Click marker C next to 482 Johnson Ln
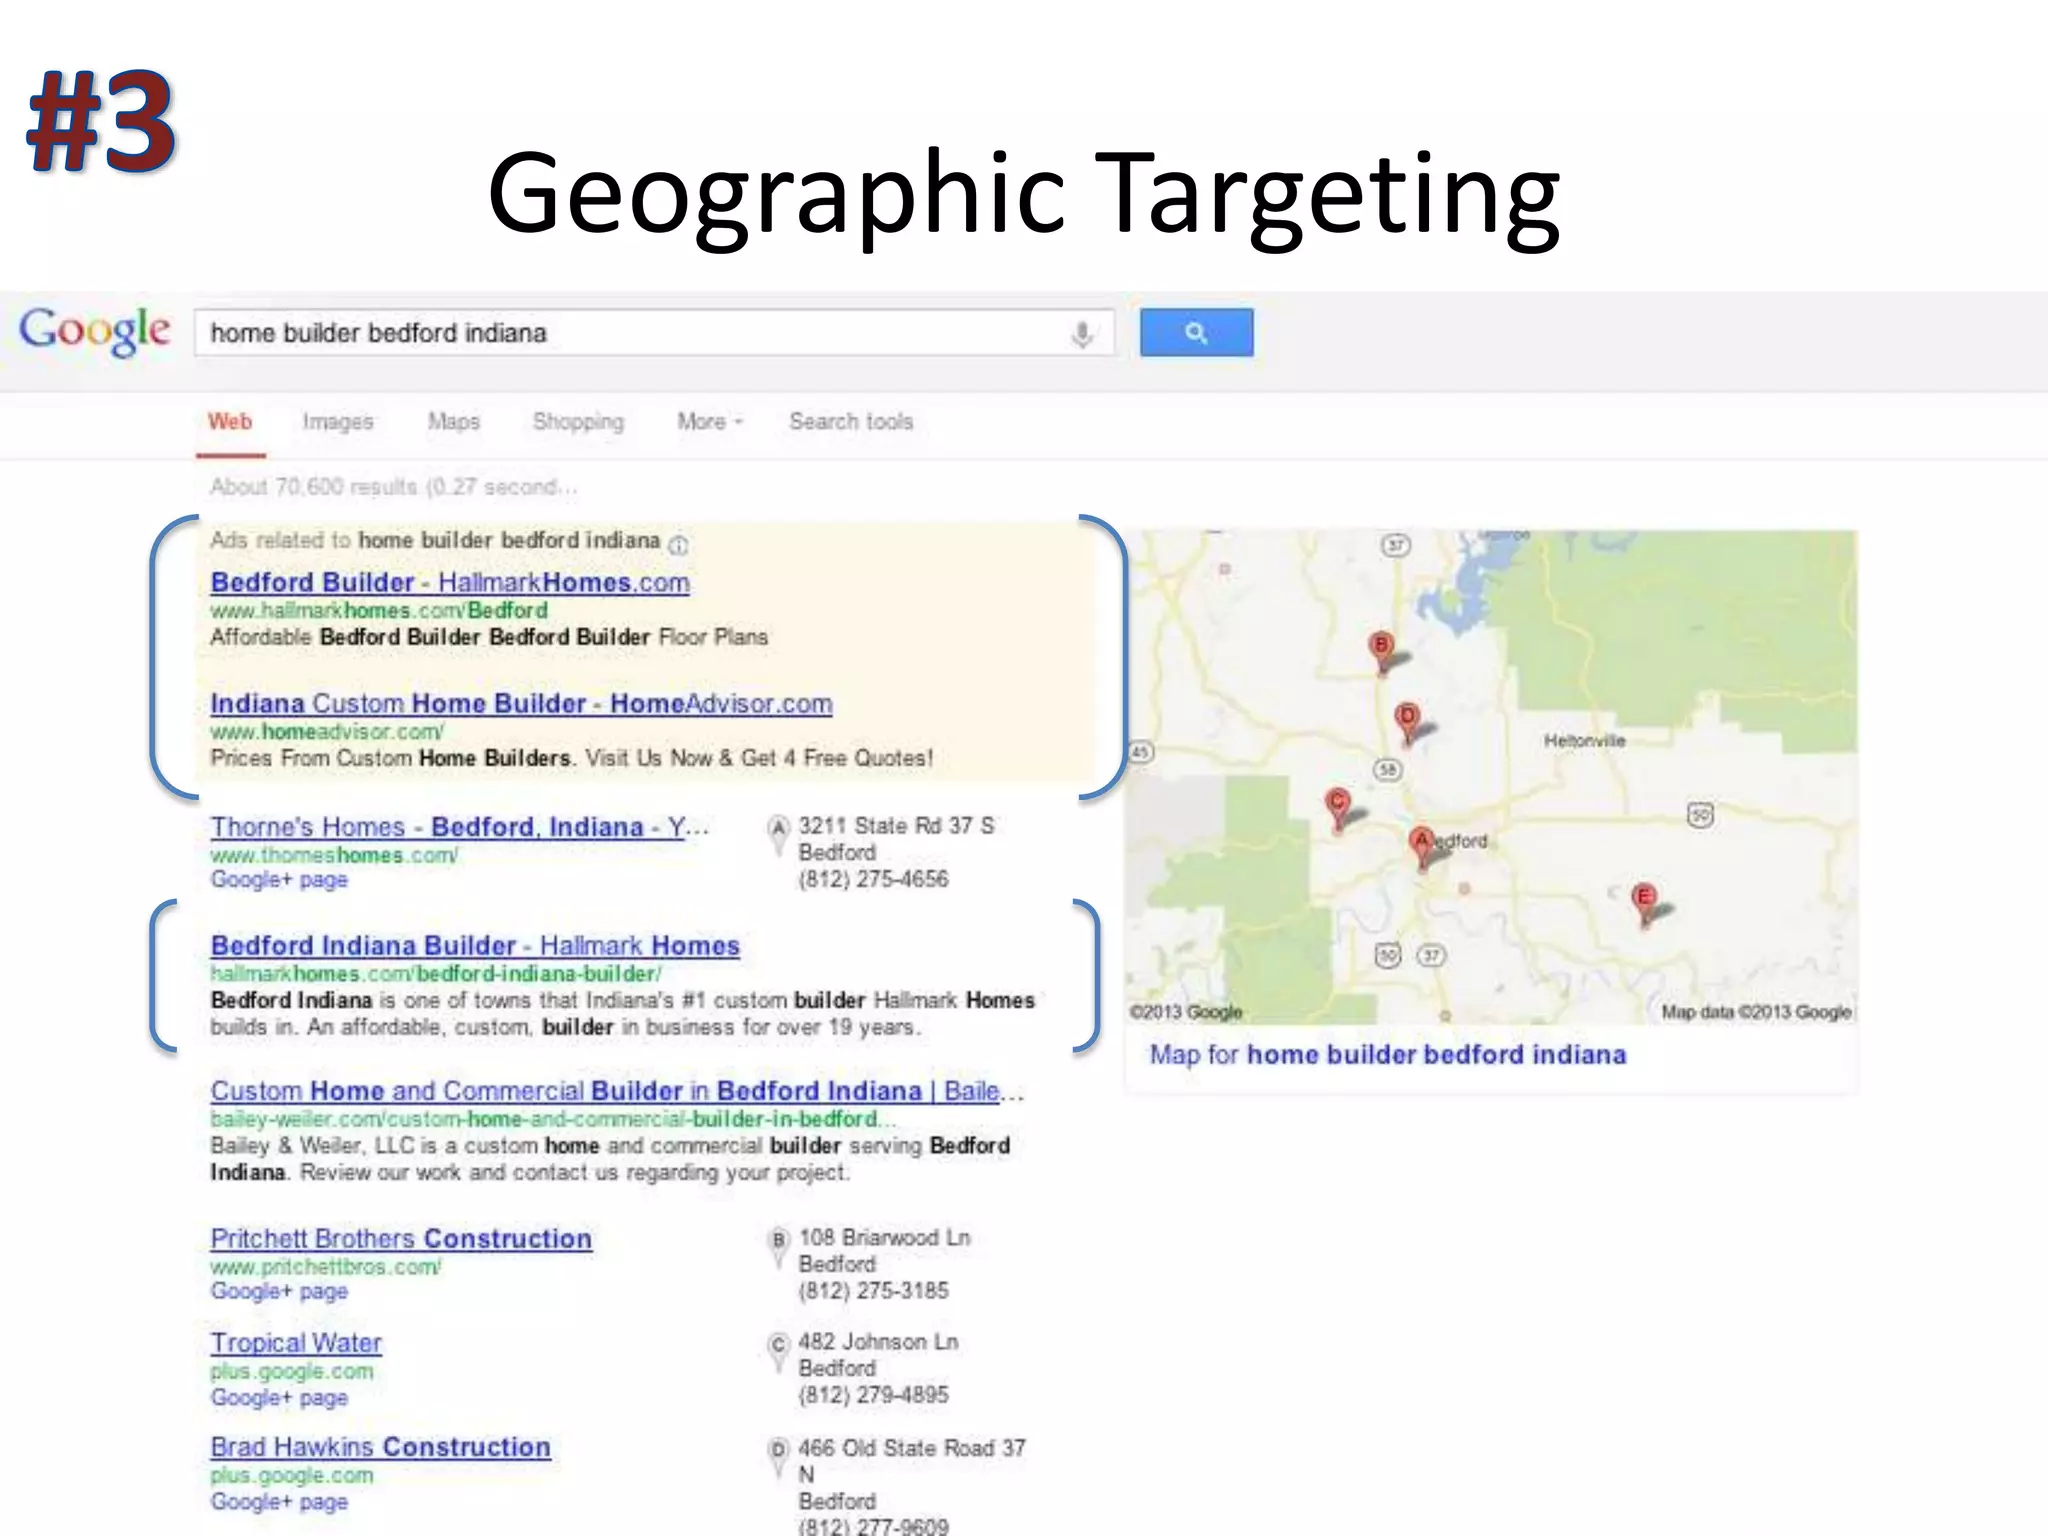This screenshot has height=1536, width=2048. pos(778,1352)
